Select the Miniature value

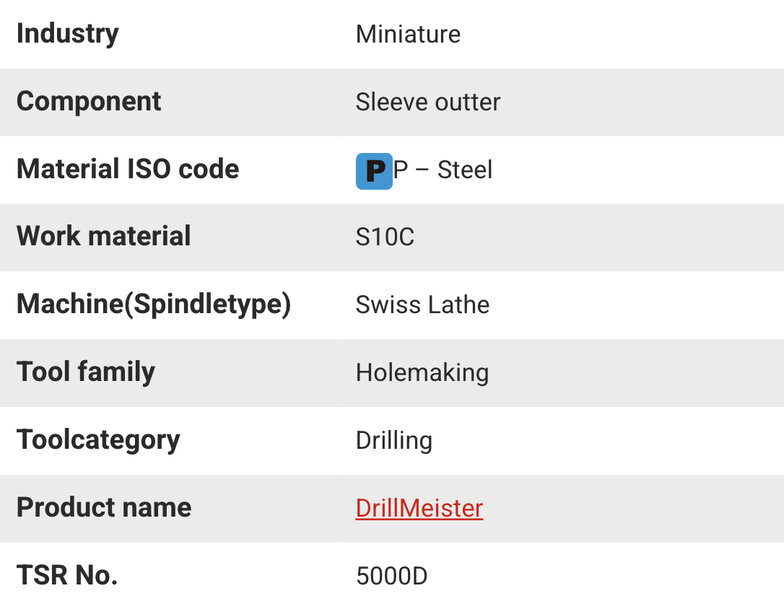coord(408,34)
